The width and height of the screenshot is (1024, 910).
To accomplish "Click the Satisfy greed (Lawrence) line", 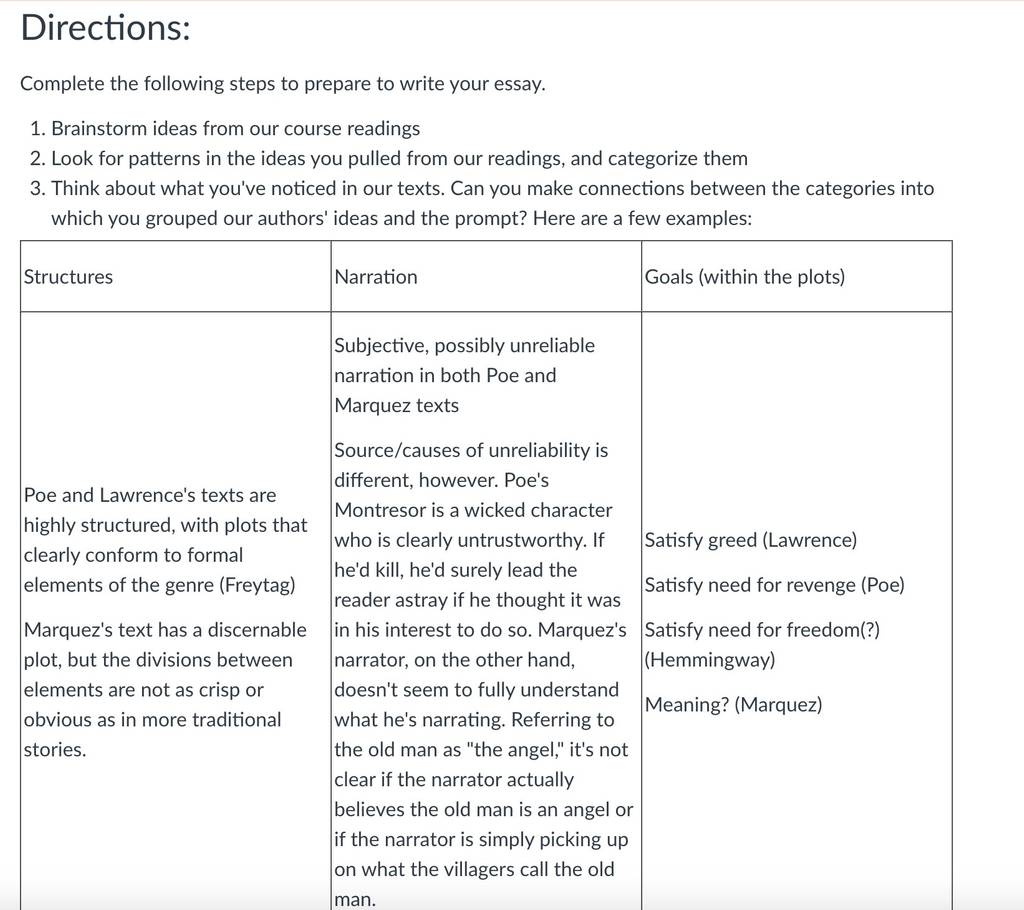I will (750, 540).
